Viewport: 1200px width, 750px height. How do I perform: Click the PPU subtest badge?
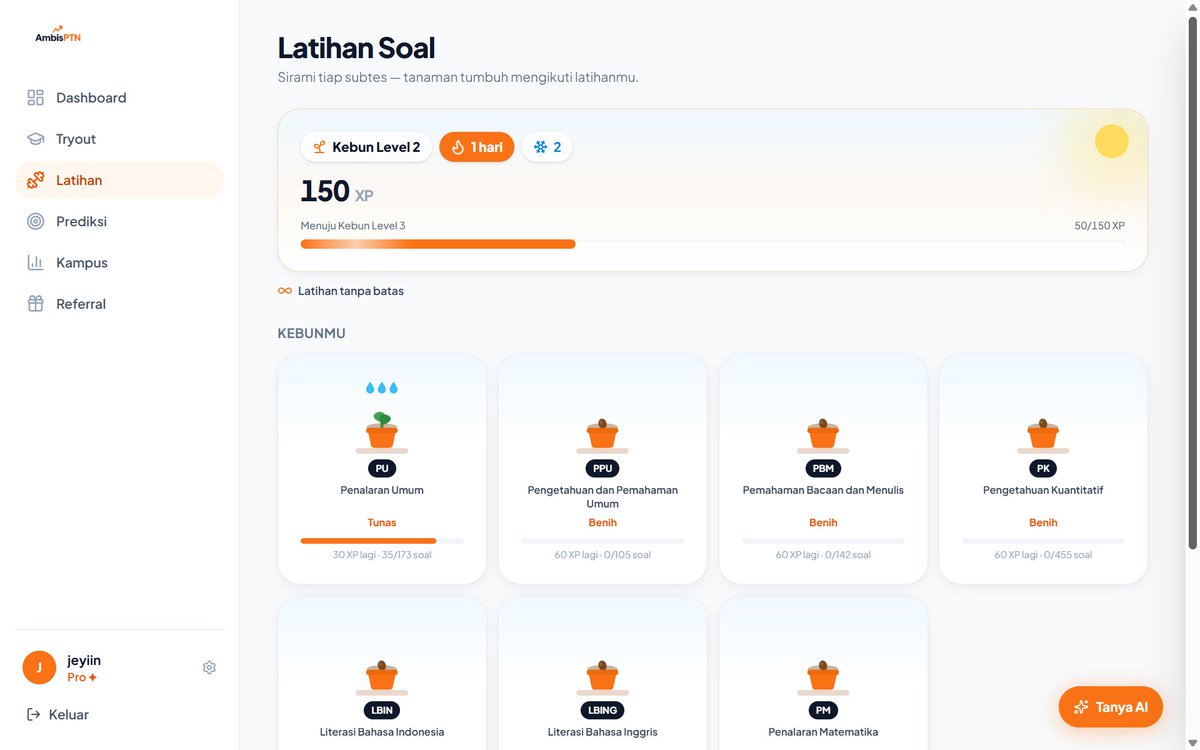(603, 468)
